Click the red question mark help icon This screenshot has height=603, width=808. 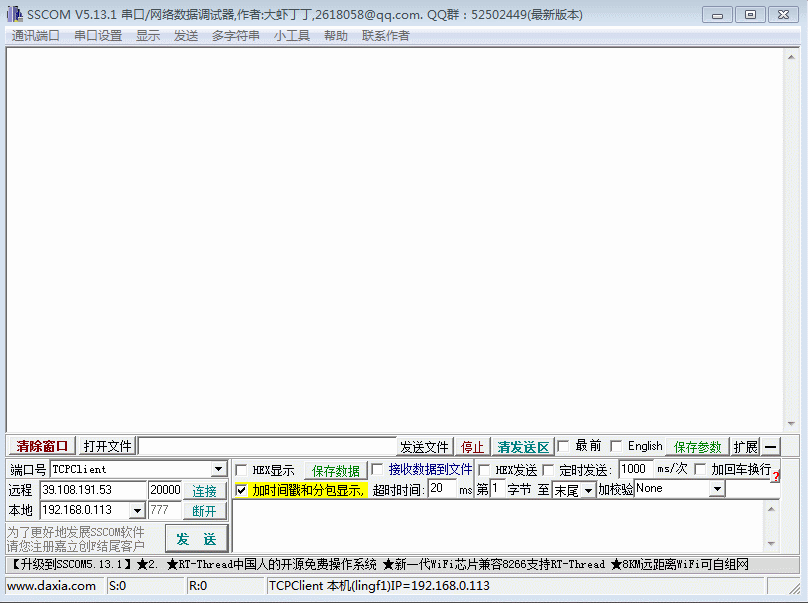coord(775,477)
